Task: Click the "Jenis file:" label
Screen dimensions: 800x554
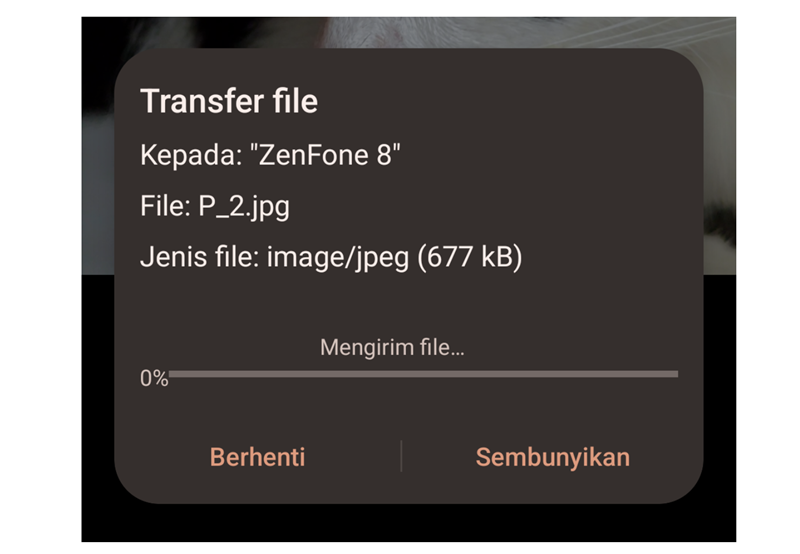Action: click(x=199, y=259)
